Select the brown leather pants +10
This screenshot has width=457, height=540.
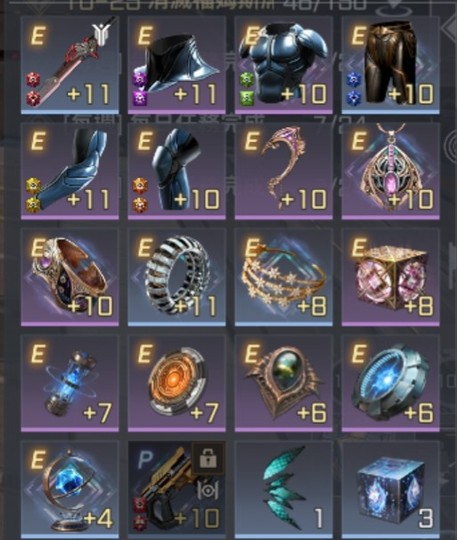pos(391,65)
